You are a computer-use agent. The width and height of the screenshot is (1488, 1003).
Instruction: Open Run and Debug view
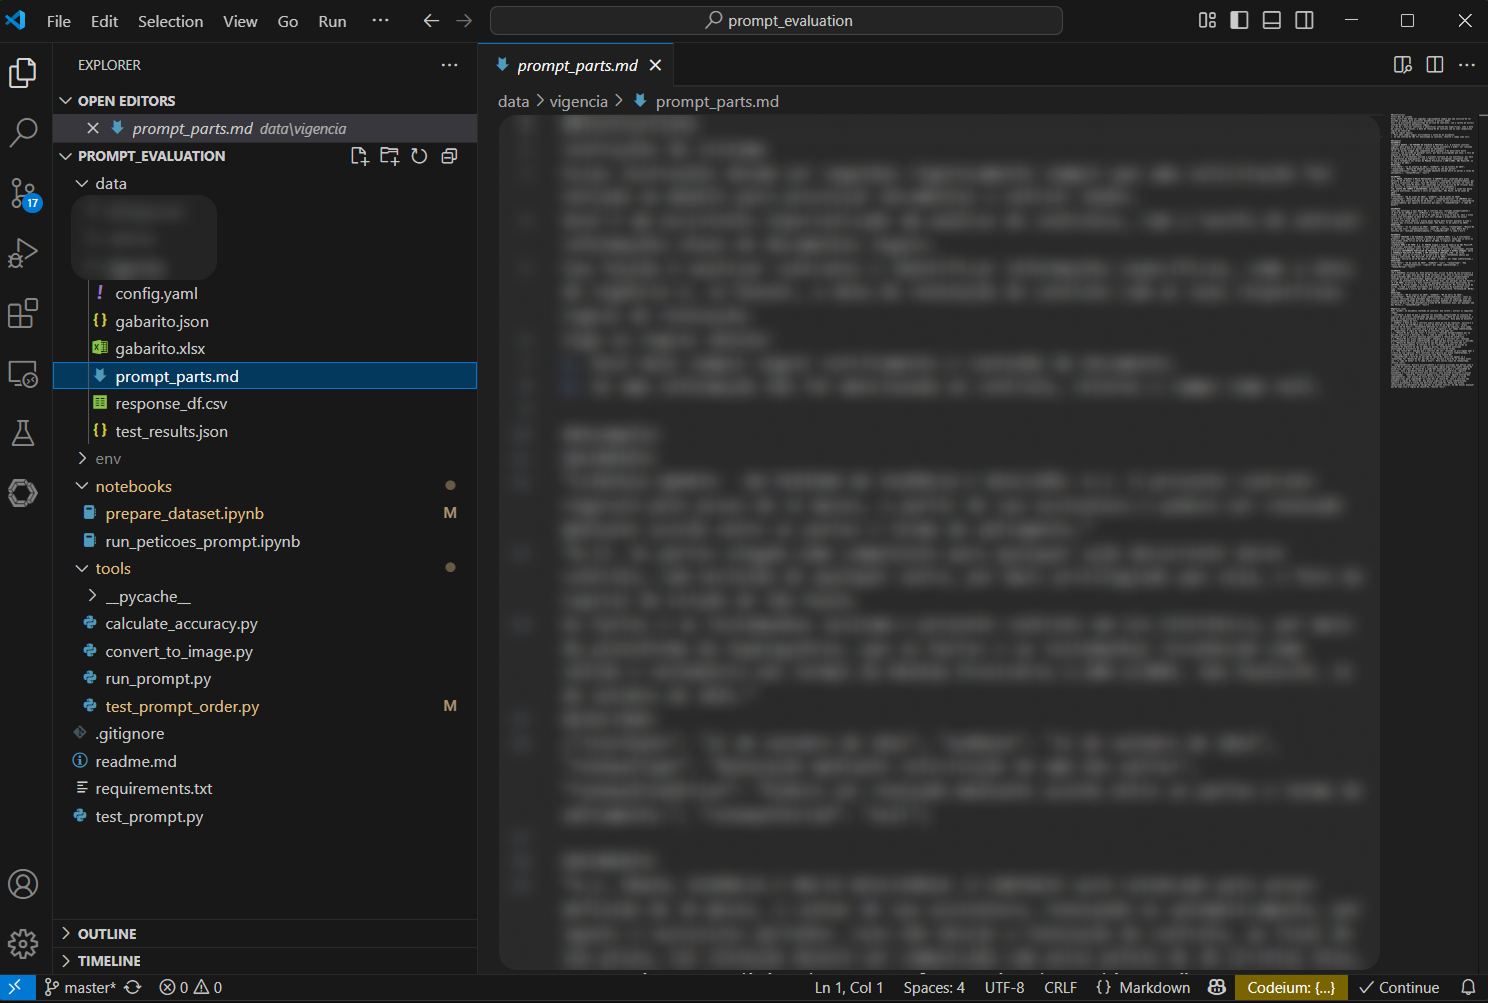click(23, 253)
